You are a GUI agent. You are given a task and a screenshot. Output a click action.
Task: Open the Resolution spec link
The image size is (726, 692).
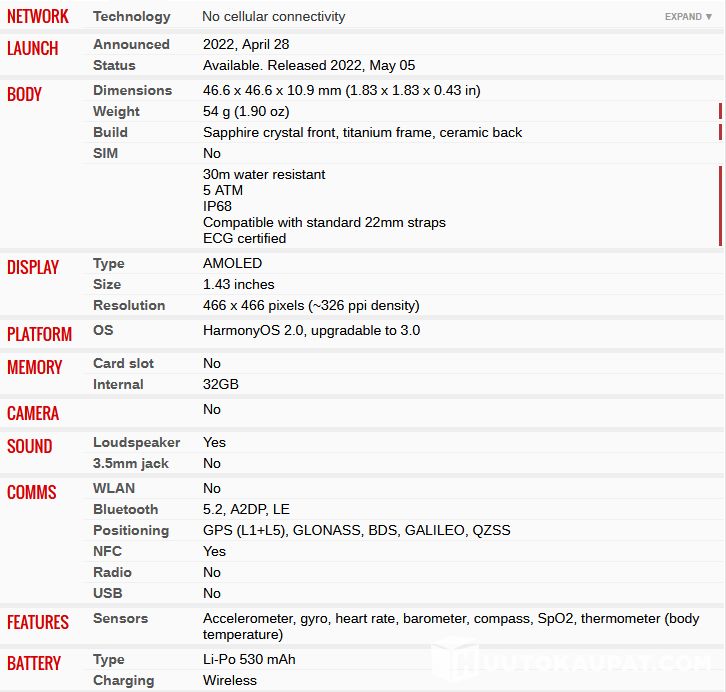click(x=129, y=305)
